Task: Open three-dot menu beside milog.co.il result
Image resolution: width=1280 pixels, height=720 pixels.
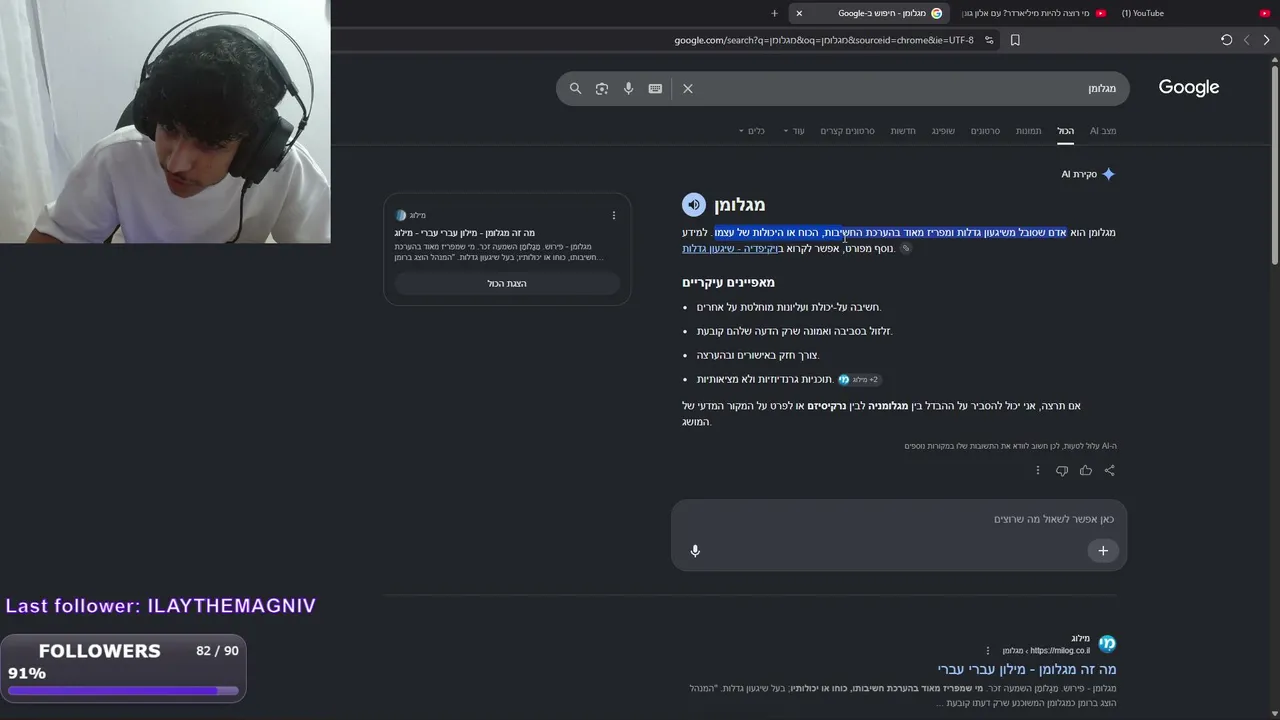Action: pyautogui.click(x=988, y=650)
